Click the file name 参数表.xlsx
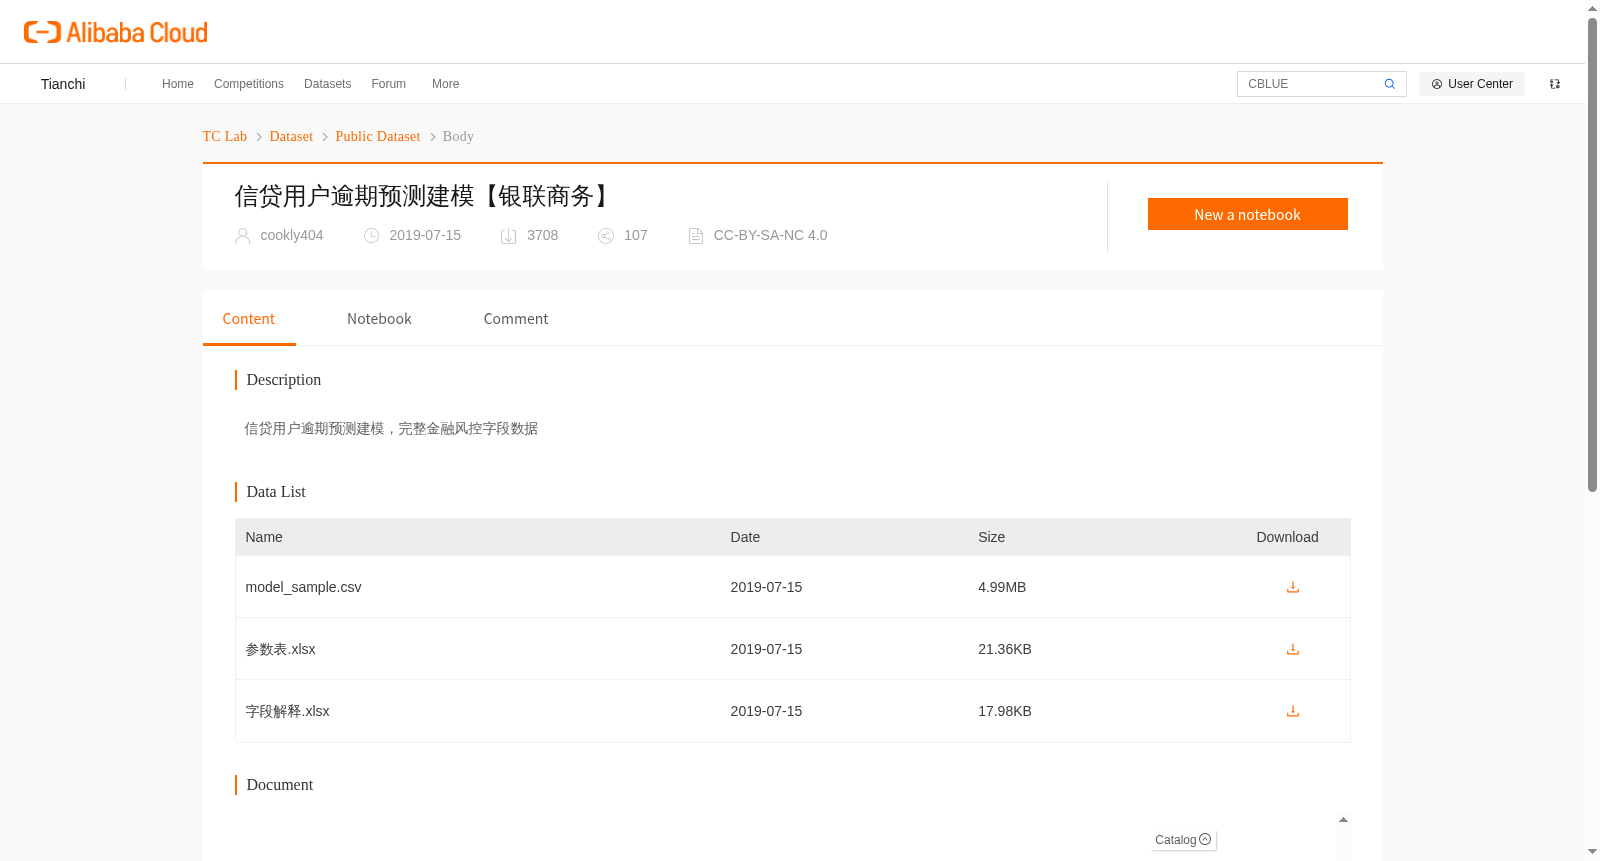This screenshot has width=1600, height=861. (x=280, y=649)
